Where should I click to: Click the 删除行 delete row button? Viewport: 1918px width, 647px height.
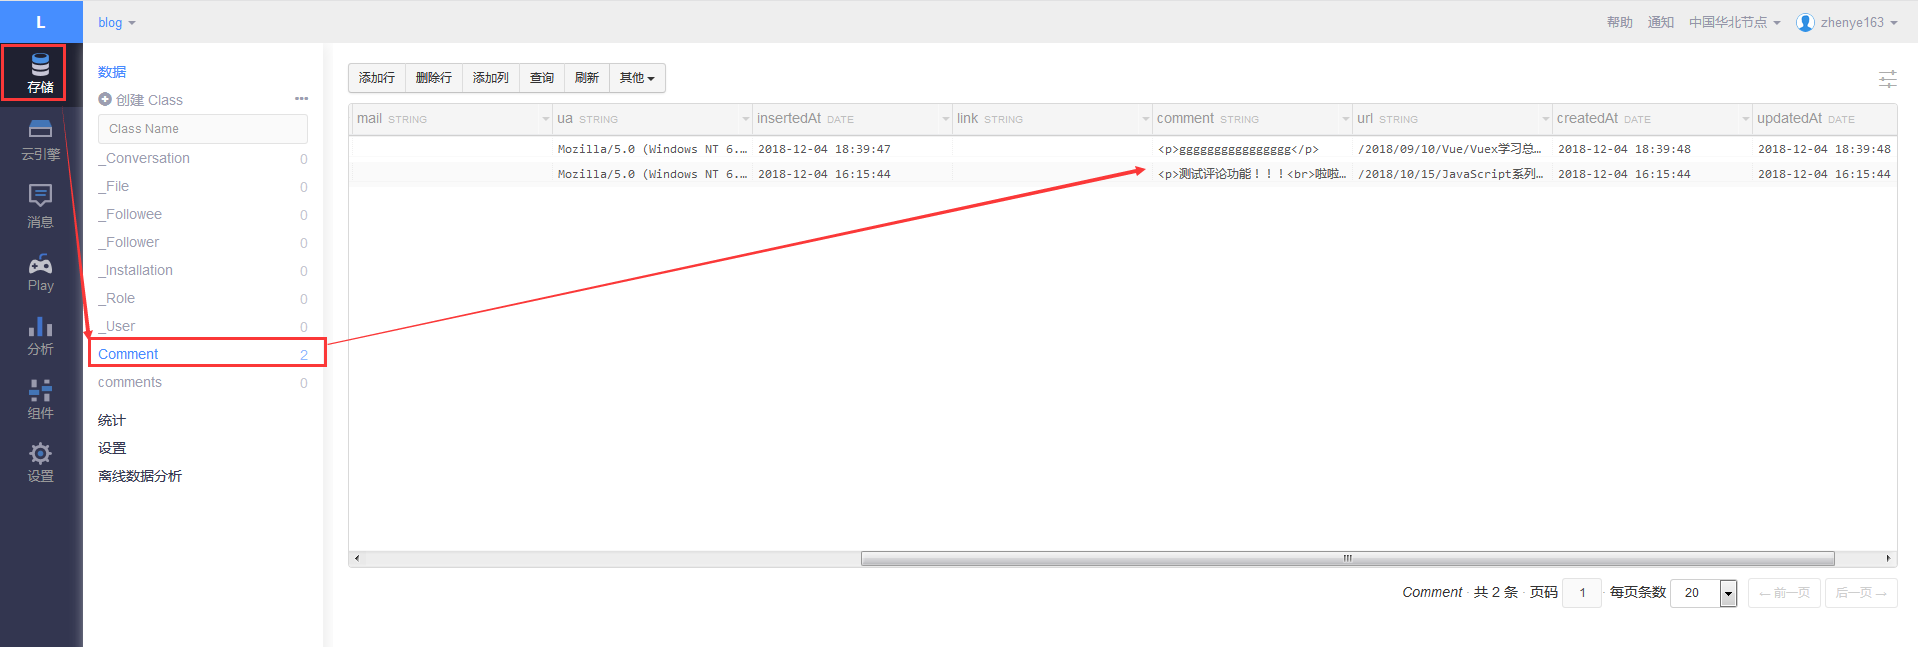click(434, 78)
